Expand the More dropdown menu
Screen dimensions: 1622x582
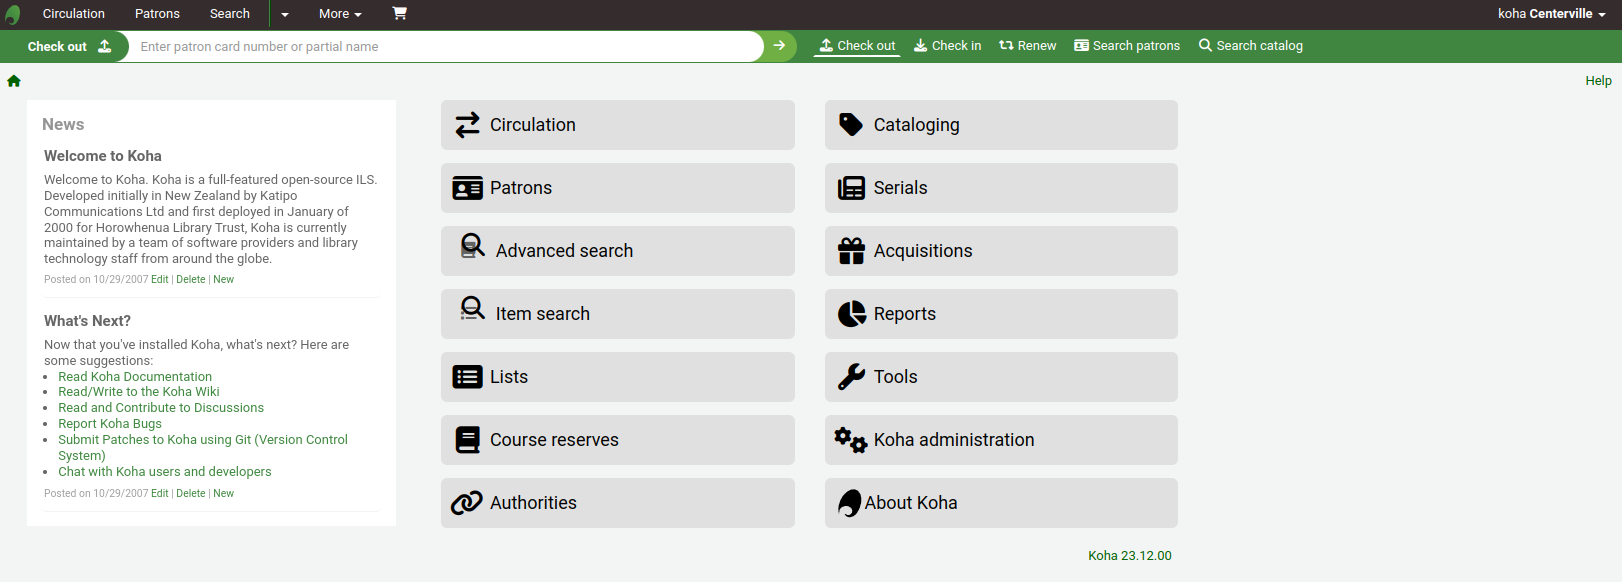click(x=340, y=14)
